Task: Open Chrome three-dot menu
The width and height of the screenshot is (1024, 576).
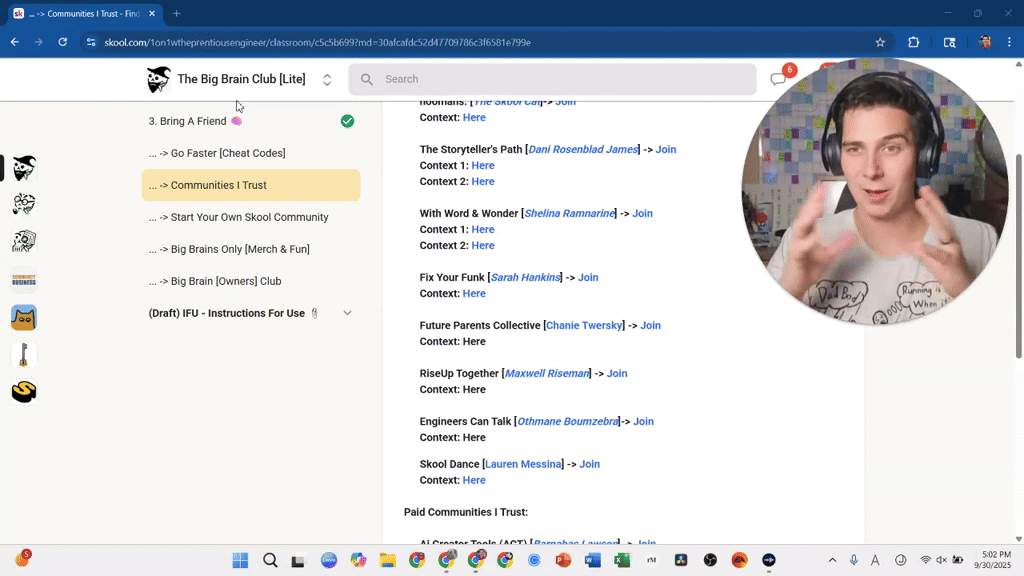Action: 1010,42
